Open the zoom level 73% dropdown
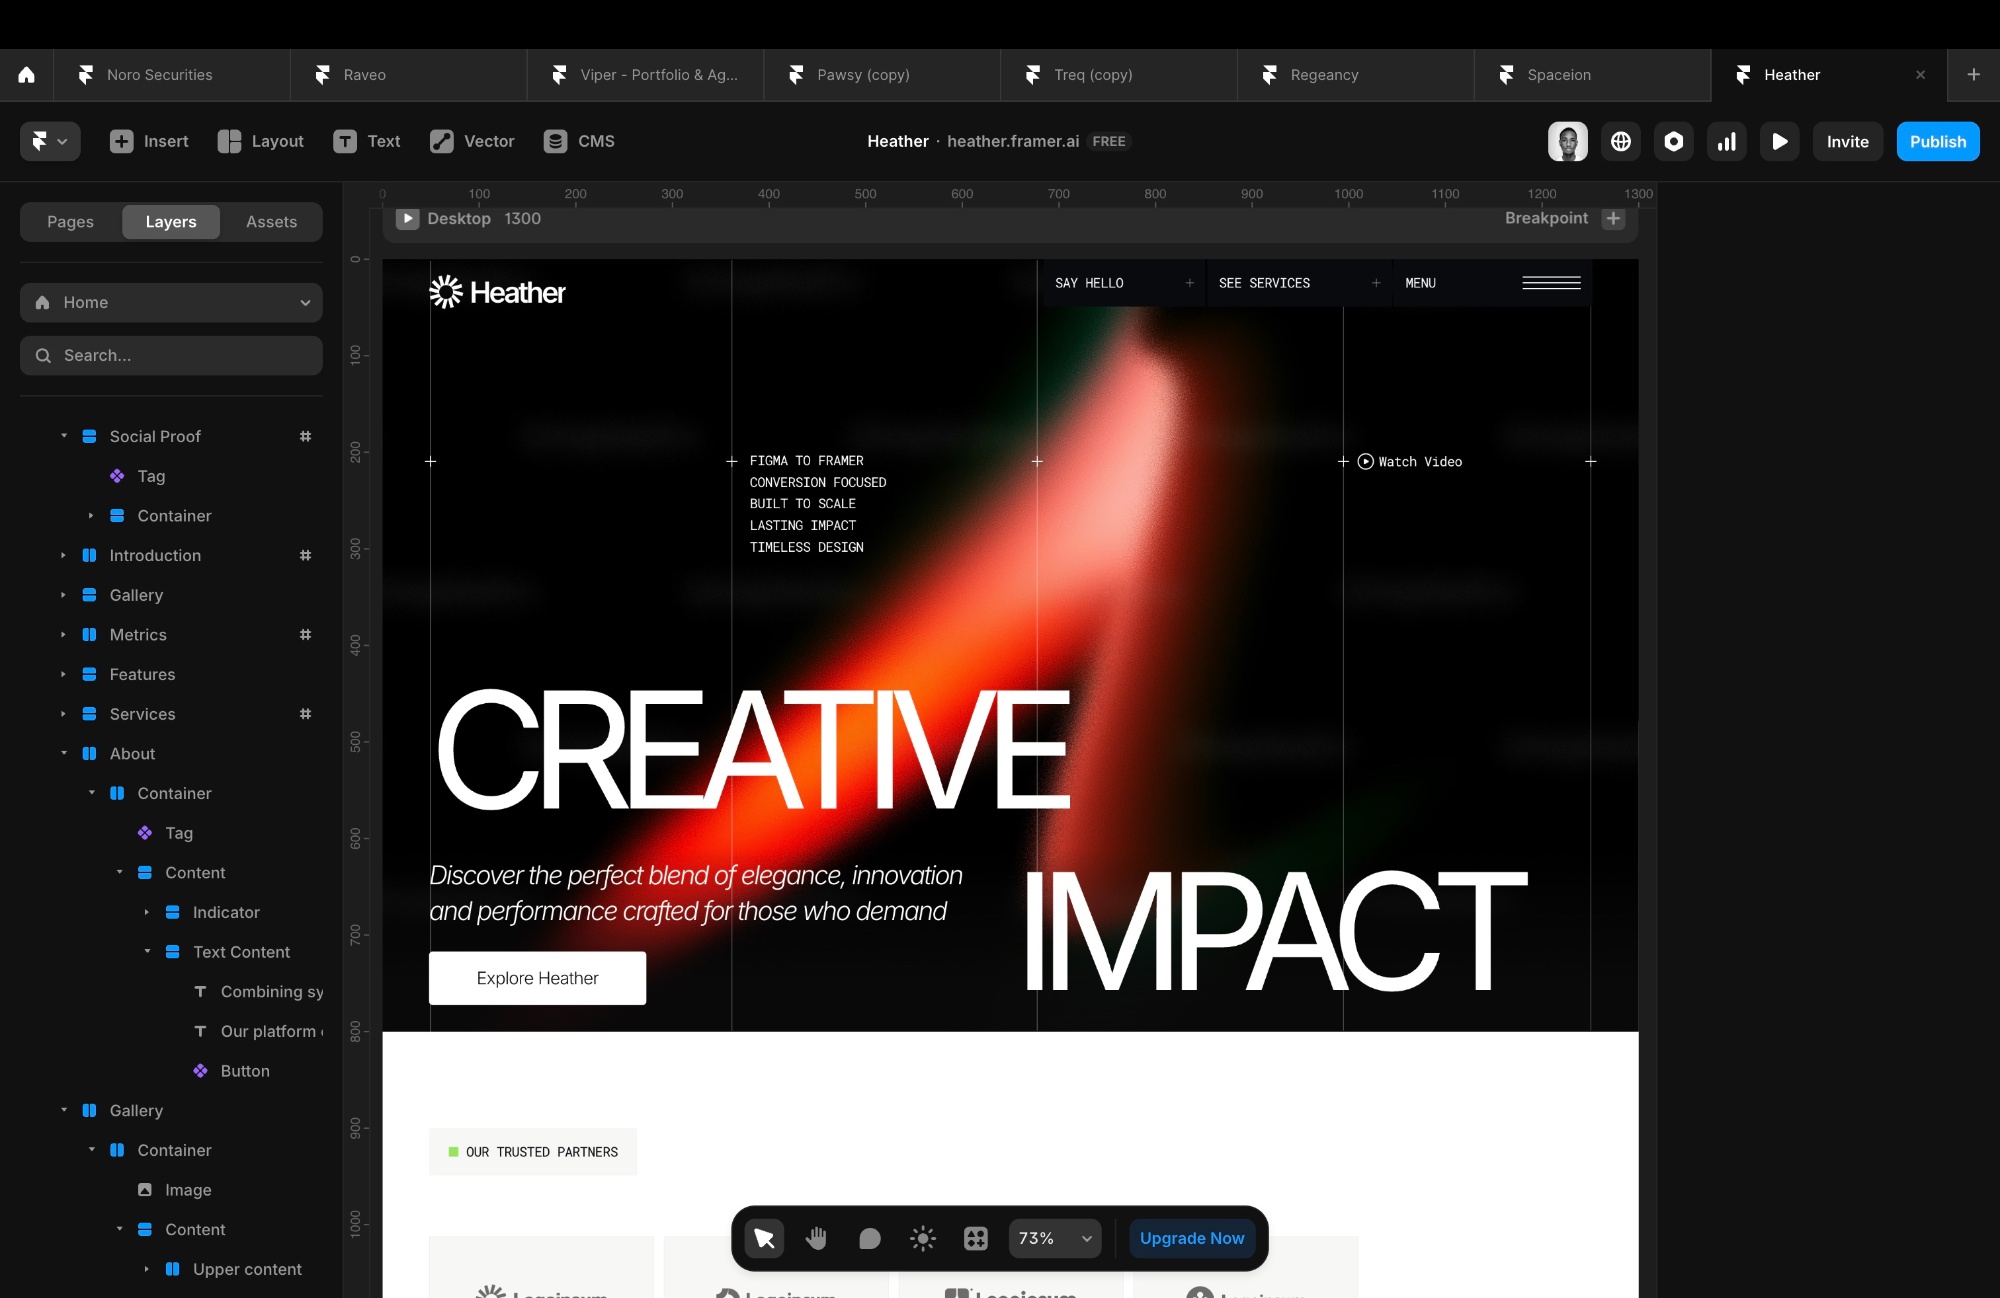This screenshot has width=2000, height=1298. [x=1054, y=1238]
